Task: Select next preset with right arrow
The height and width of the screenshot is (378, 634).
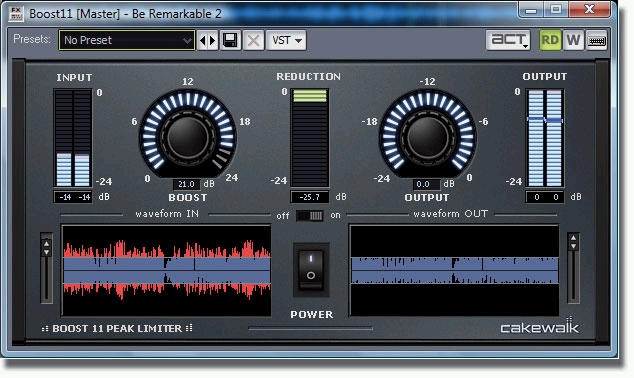Action: 213,40
